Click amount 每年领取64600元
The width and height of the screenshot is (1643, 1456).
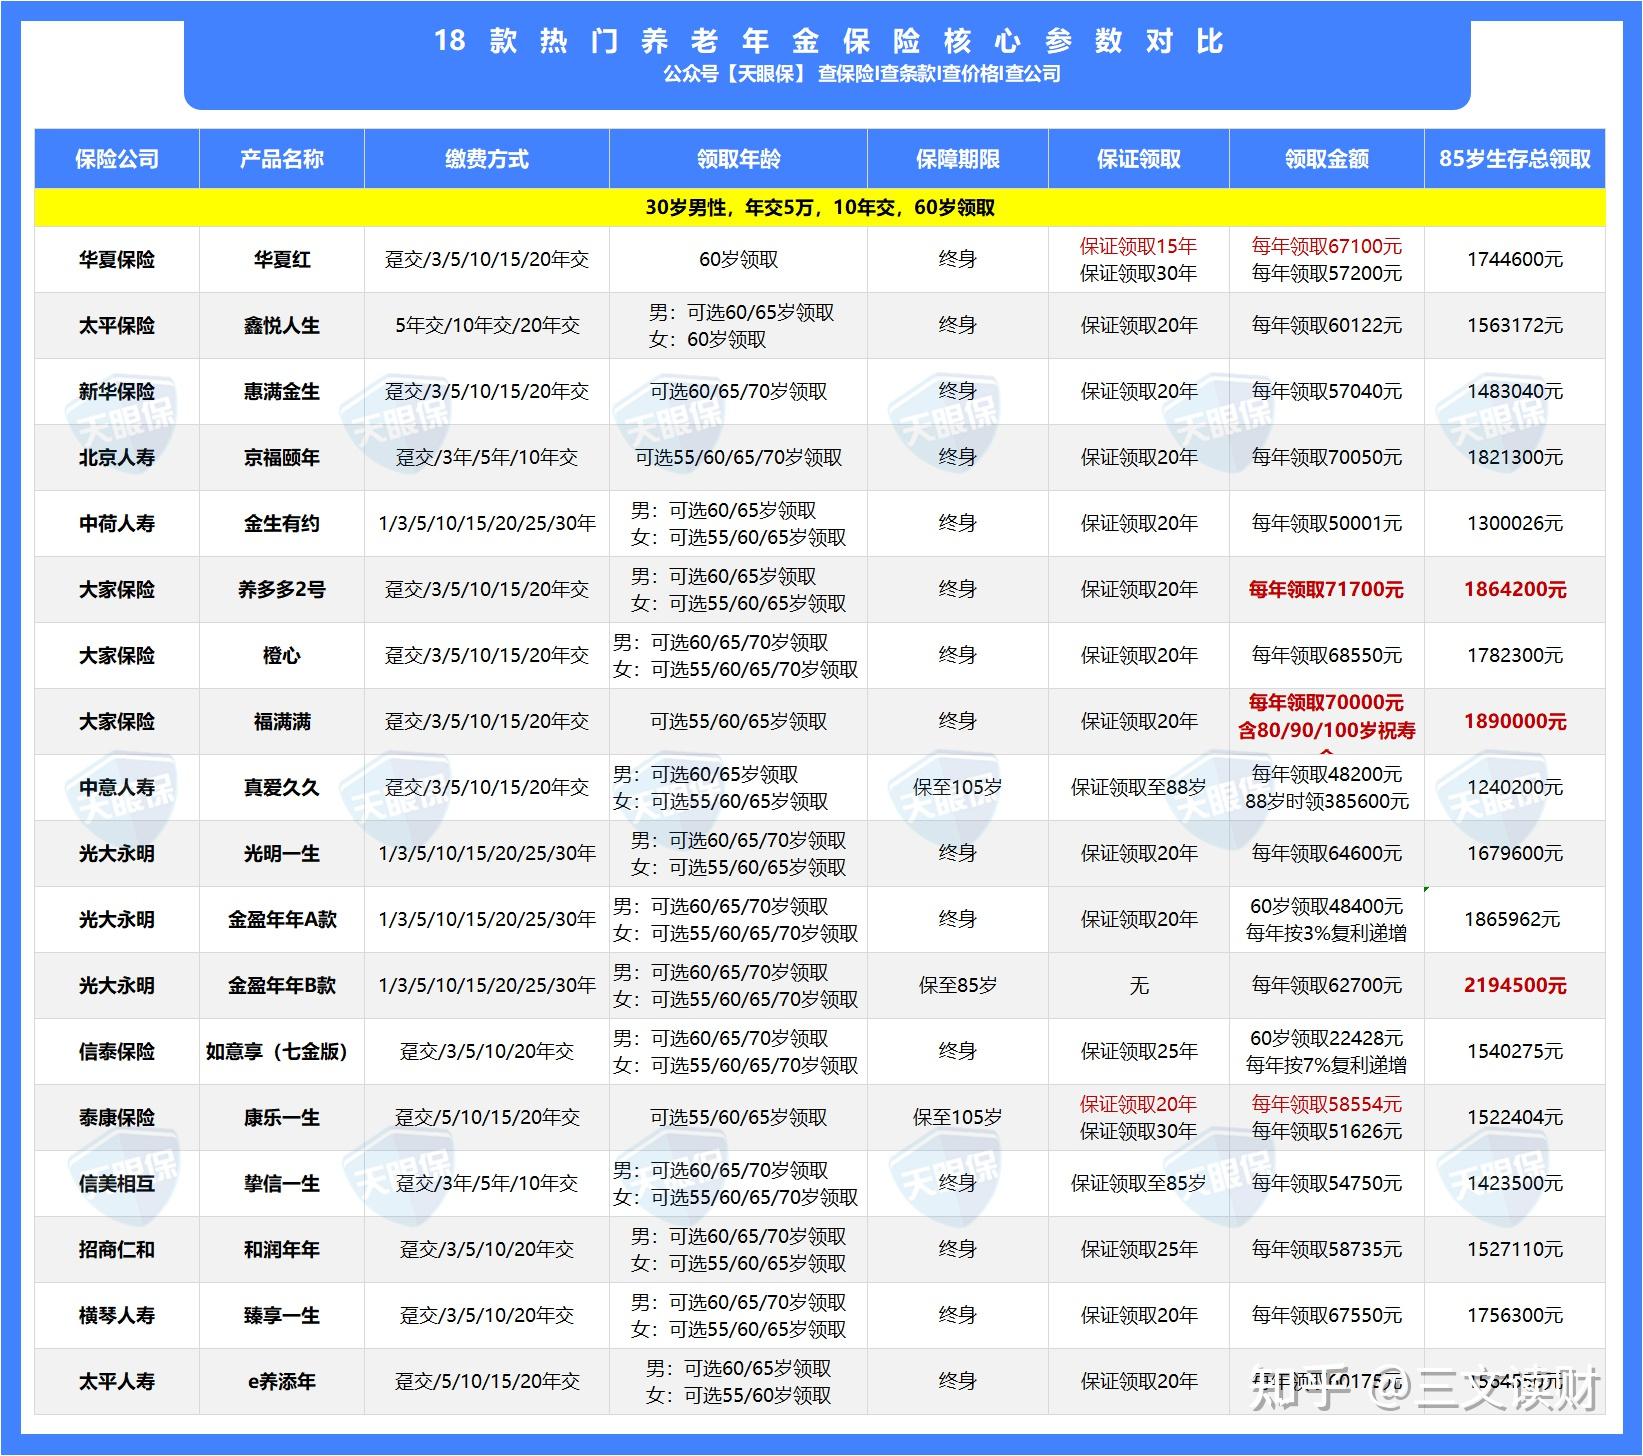click(x=1327, y=854)
